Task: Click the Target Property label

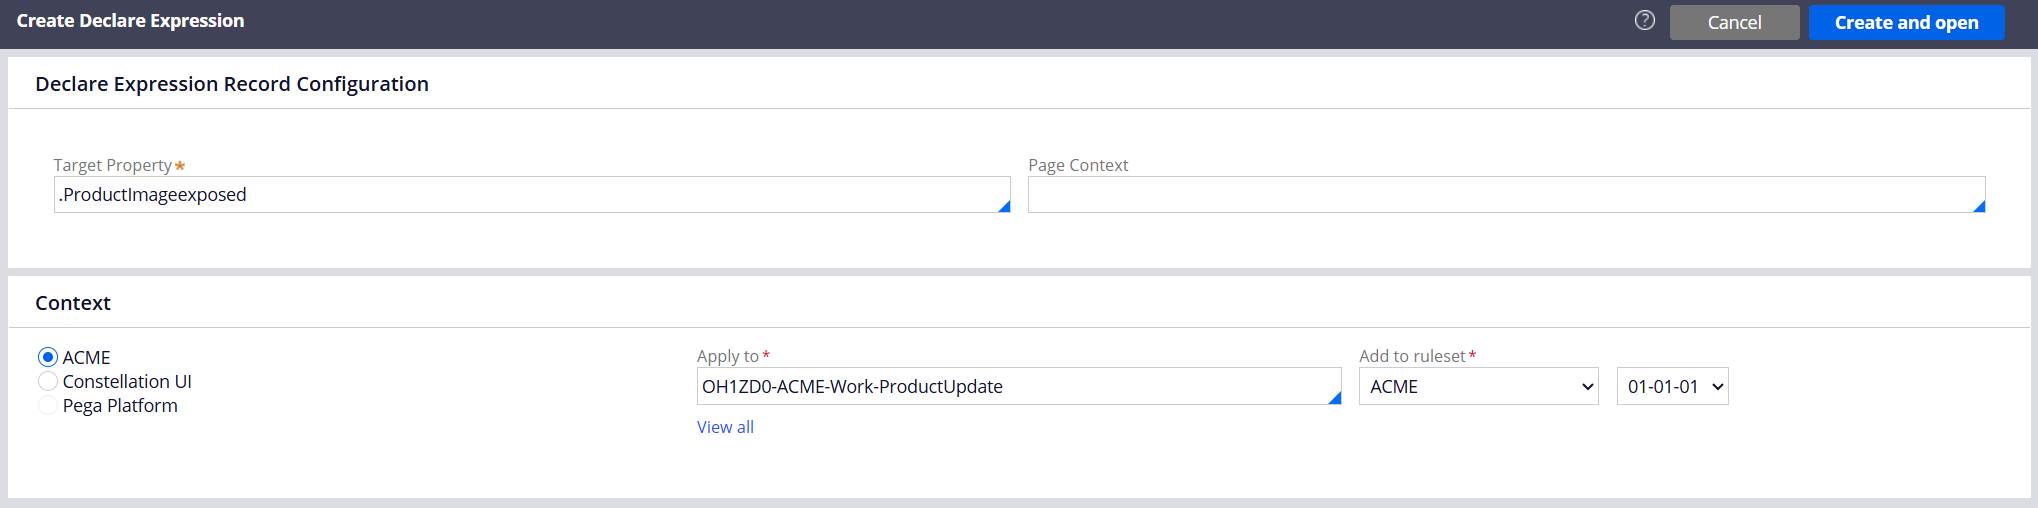Action: click(113, 165)
